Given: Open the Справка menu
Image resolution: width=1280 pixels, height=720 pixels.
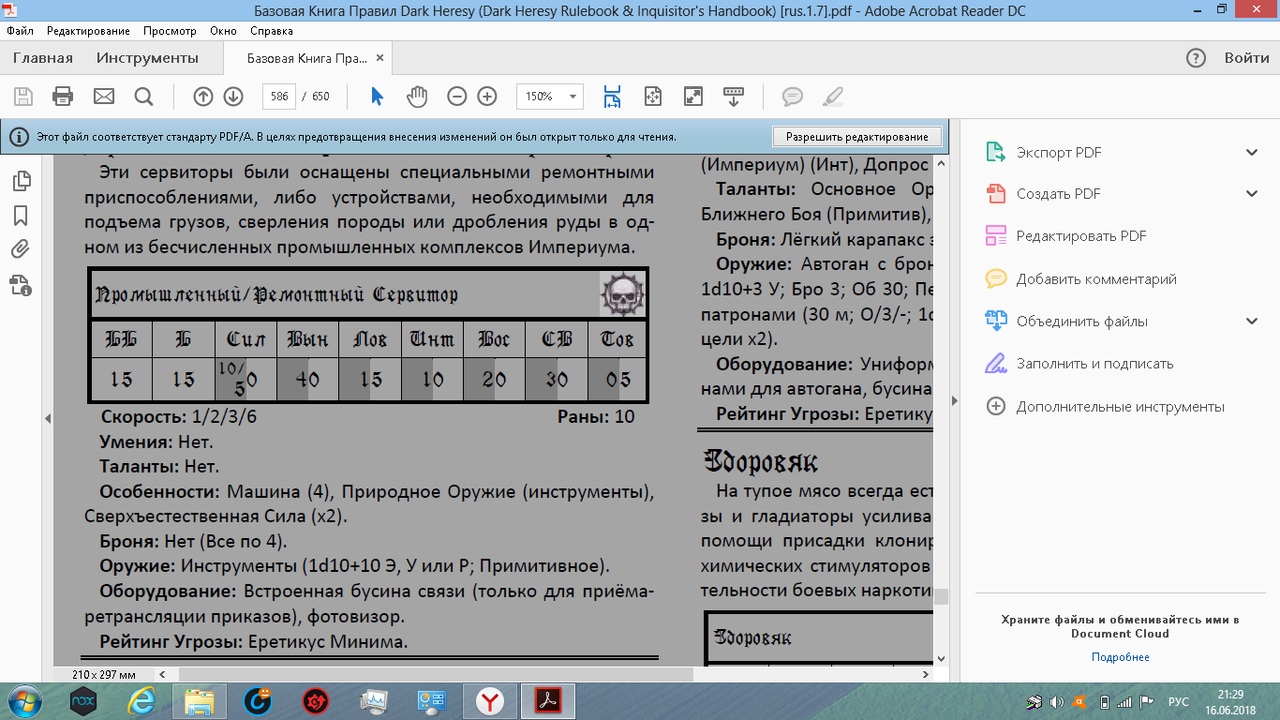Looking at the screenshot, I should (271, 31).
